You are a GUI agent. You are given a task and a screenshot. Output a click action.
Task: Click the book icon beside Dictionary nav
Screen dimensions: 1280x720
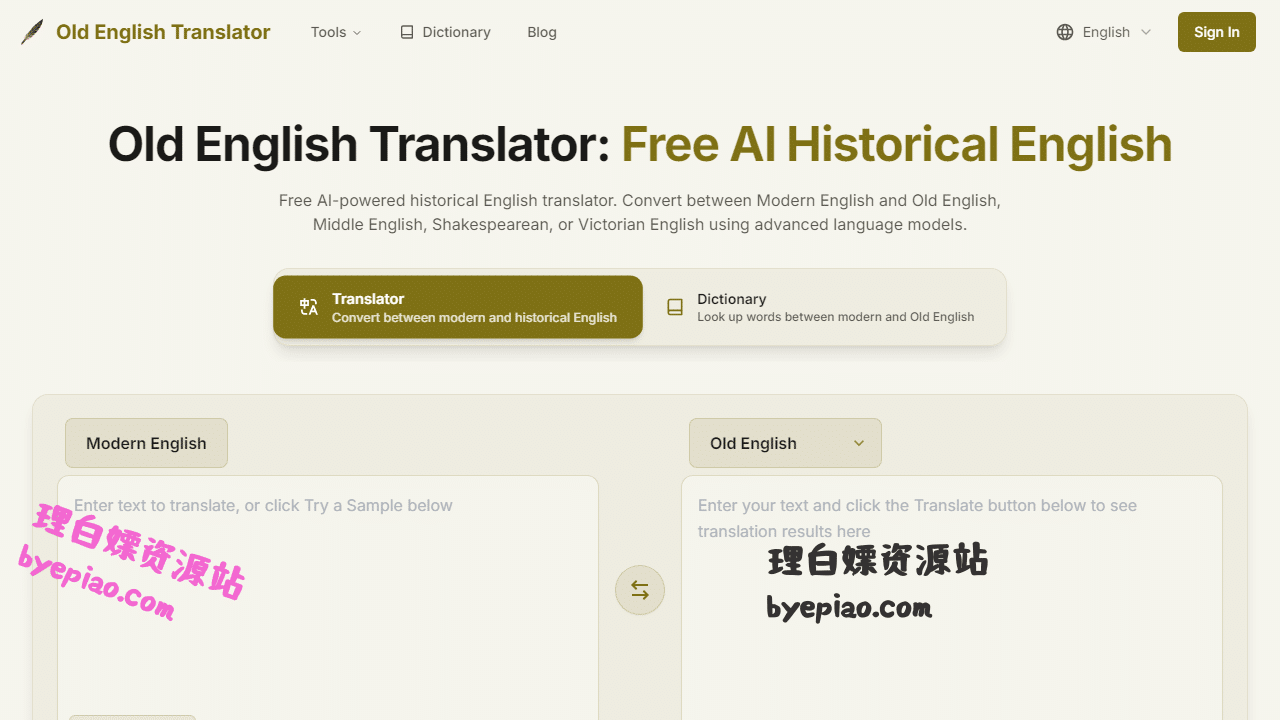[x=407, y=32]
